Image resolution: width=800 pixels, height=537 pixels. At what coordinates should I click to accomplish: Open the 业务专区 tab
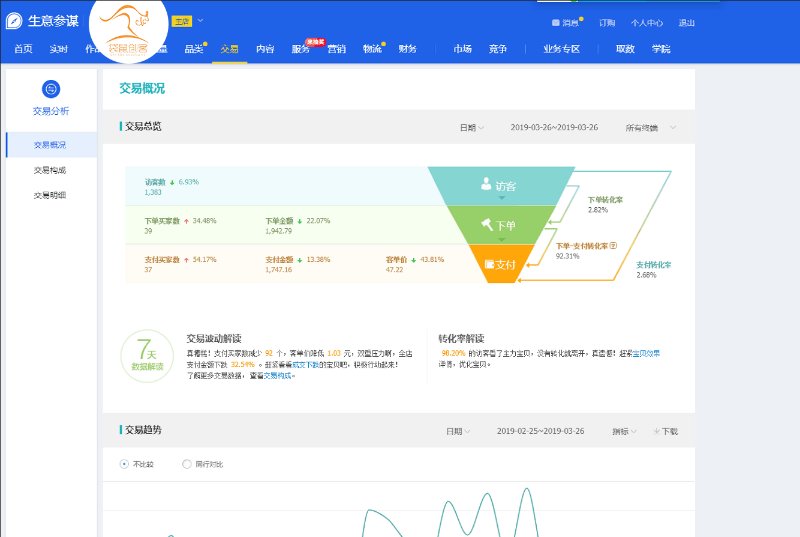(562, 49)
